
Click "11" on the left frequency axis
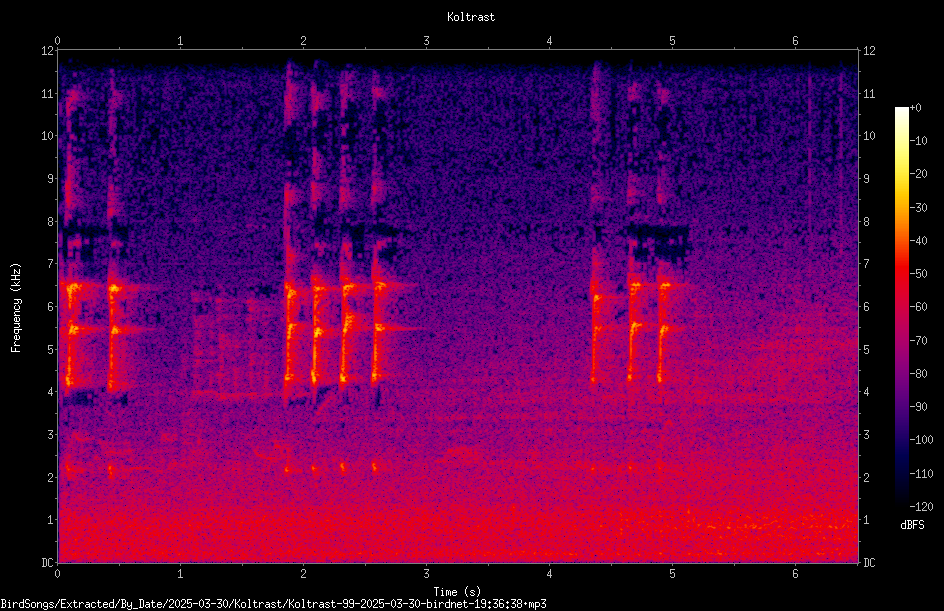tap(47, 93)
